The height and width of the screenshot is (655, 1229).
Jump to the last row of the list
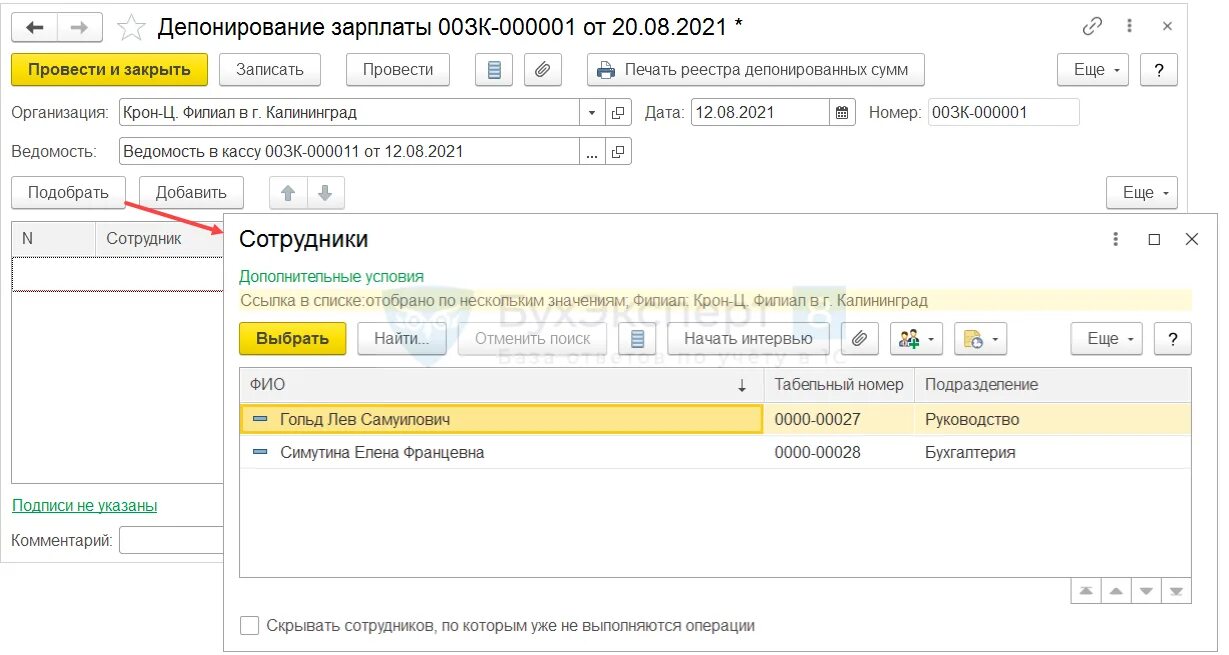[1176, 591]
